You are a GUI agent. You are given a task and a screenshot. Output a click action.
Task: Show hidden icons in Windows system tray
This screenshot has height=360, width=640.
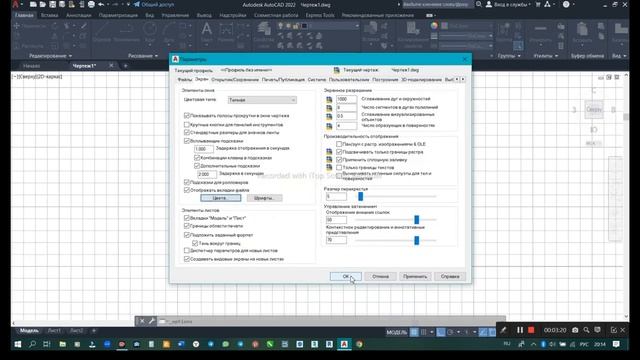(x=533, y=344)
